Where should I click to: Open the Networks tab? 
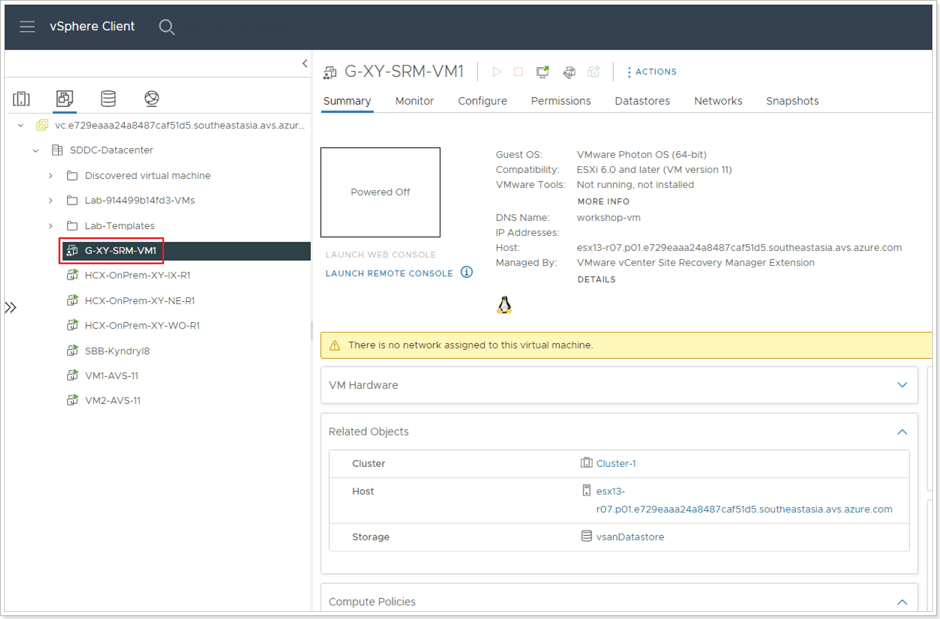pos(718,101)
